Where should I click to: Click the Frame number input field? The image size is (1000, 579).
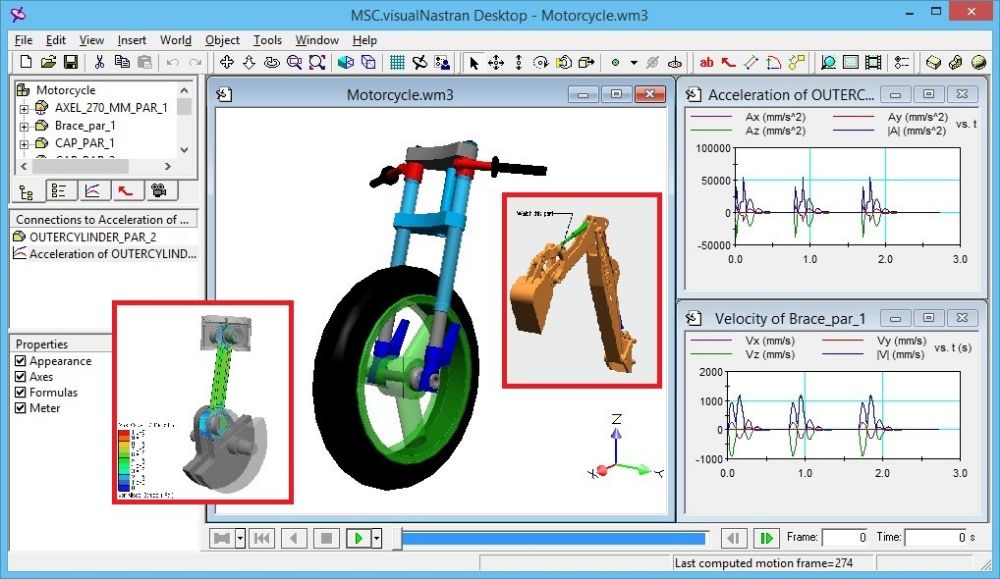[x=846, y=538]
